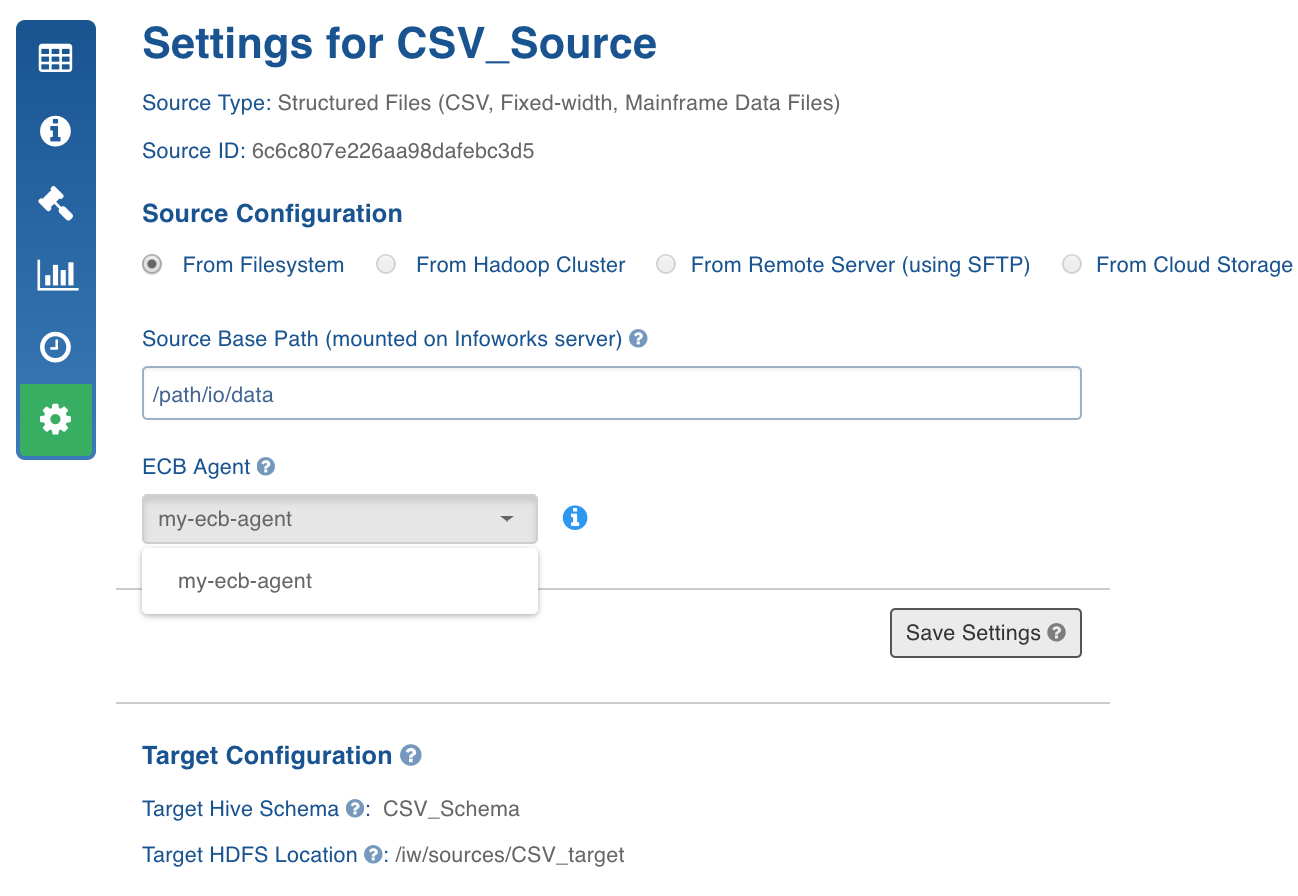Open the clock history sidebar icon
This screenshot has width=1298, height=896.
point(55,347)
